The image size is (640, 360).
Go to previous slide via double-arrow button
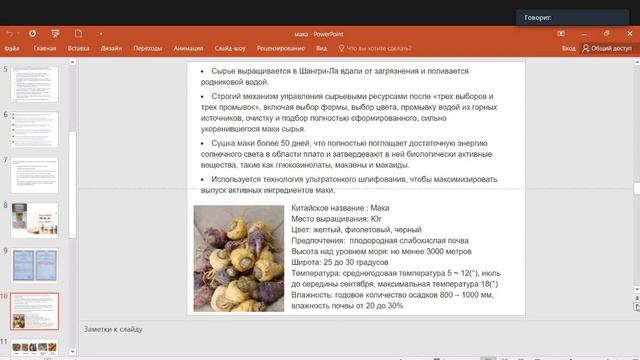pyautogui.click(x=637, y=298)
